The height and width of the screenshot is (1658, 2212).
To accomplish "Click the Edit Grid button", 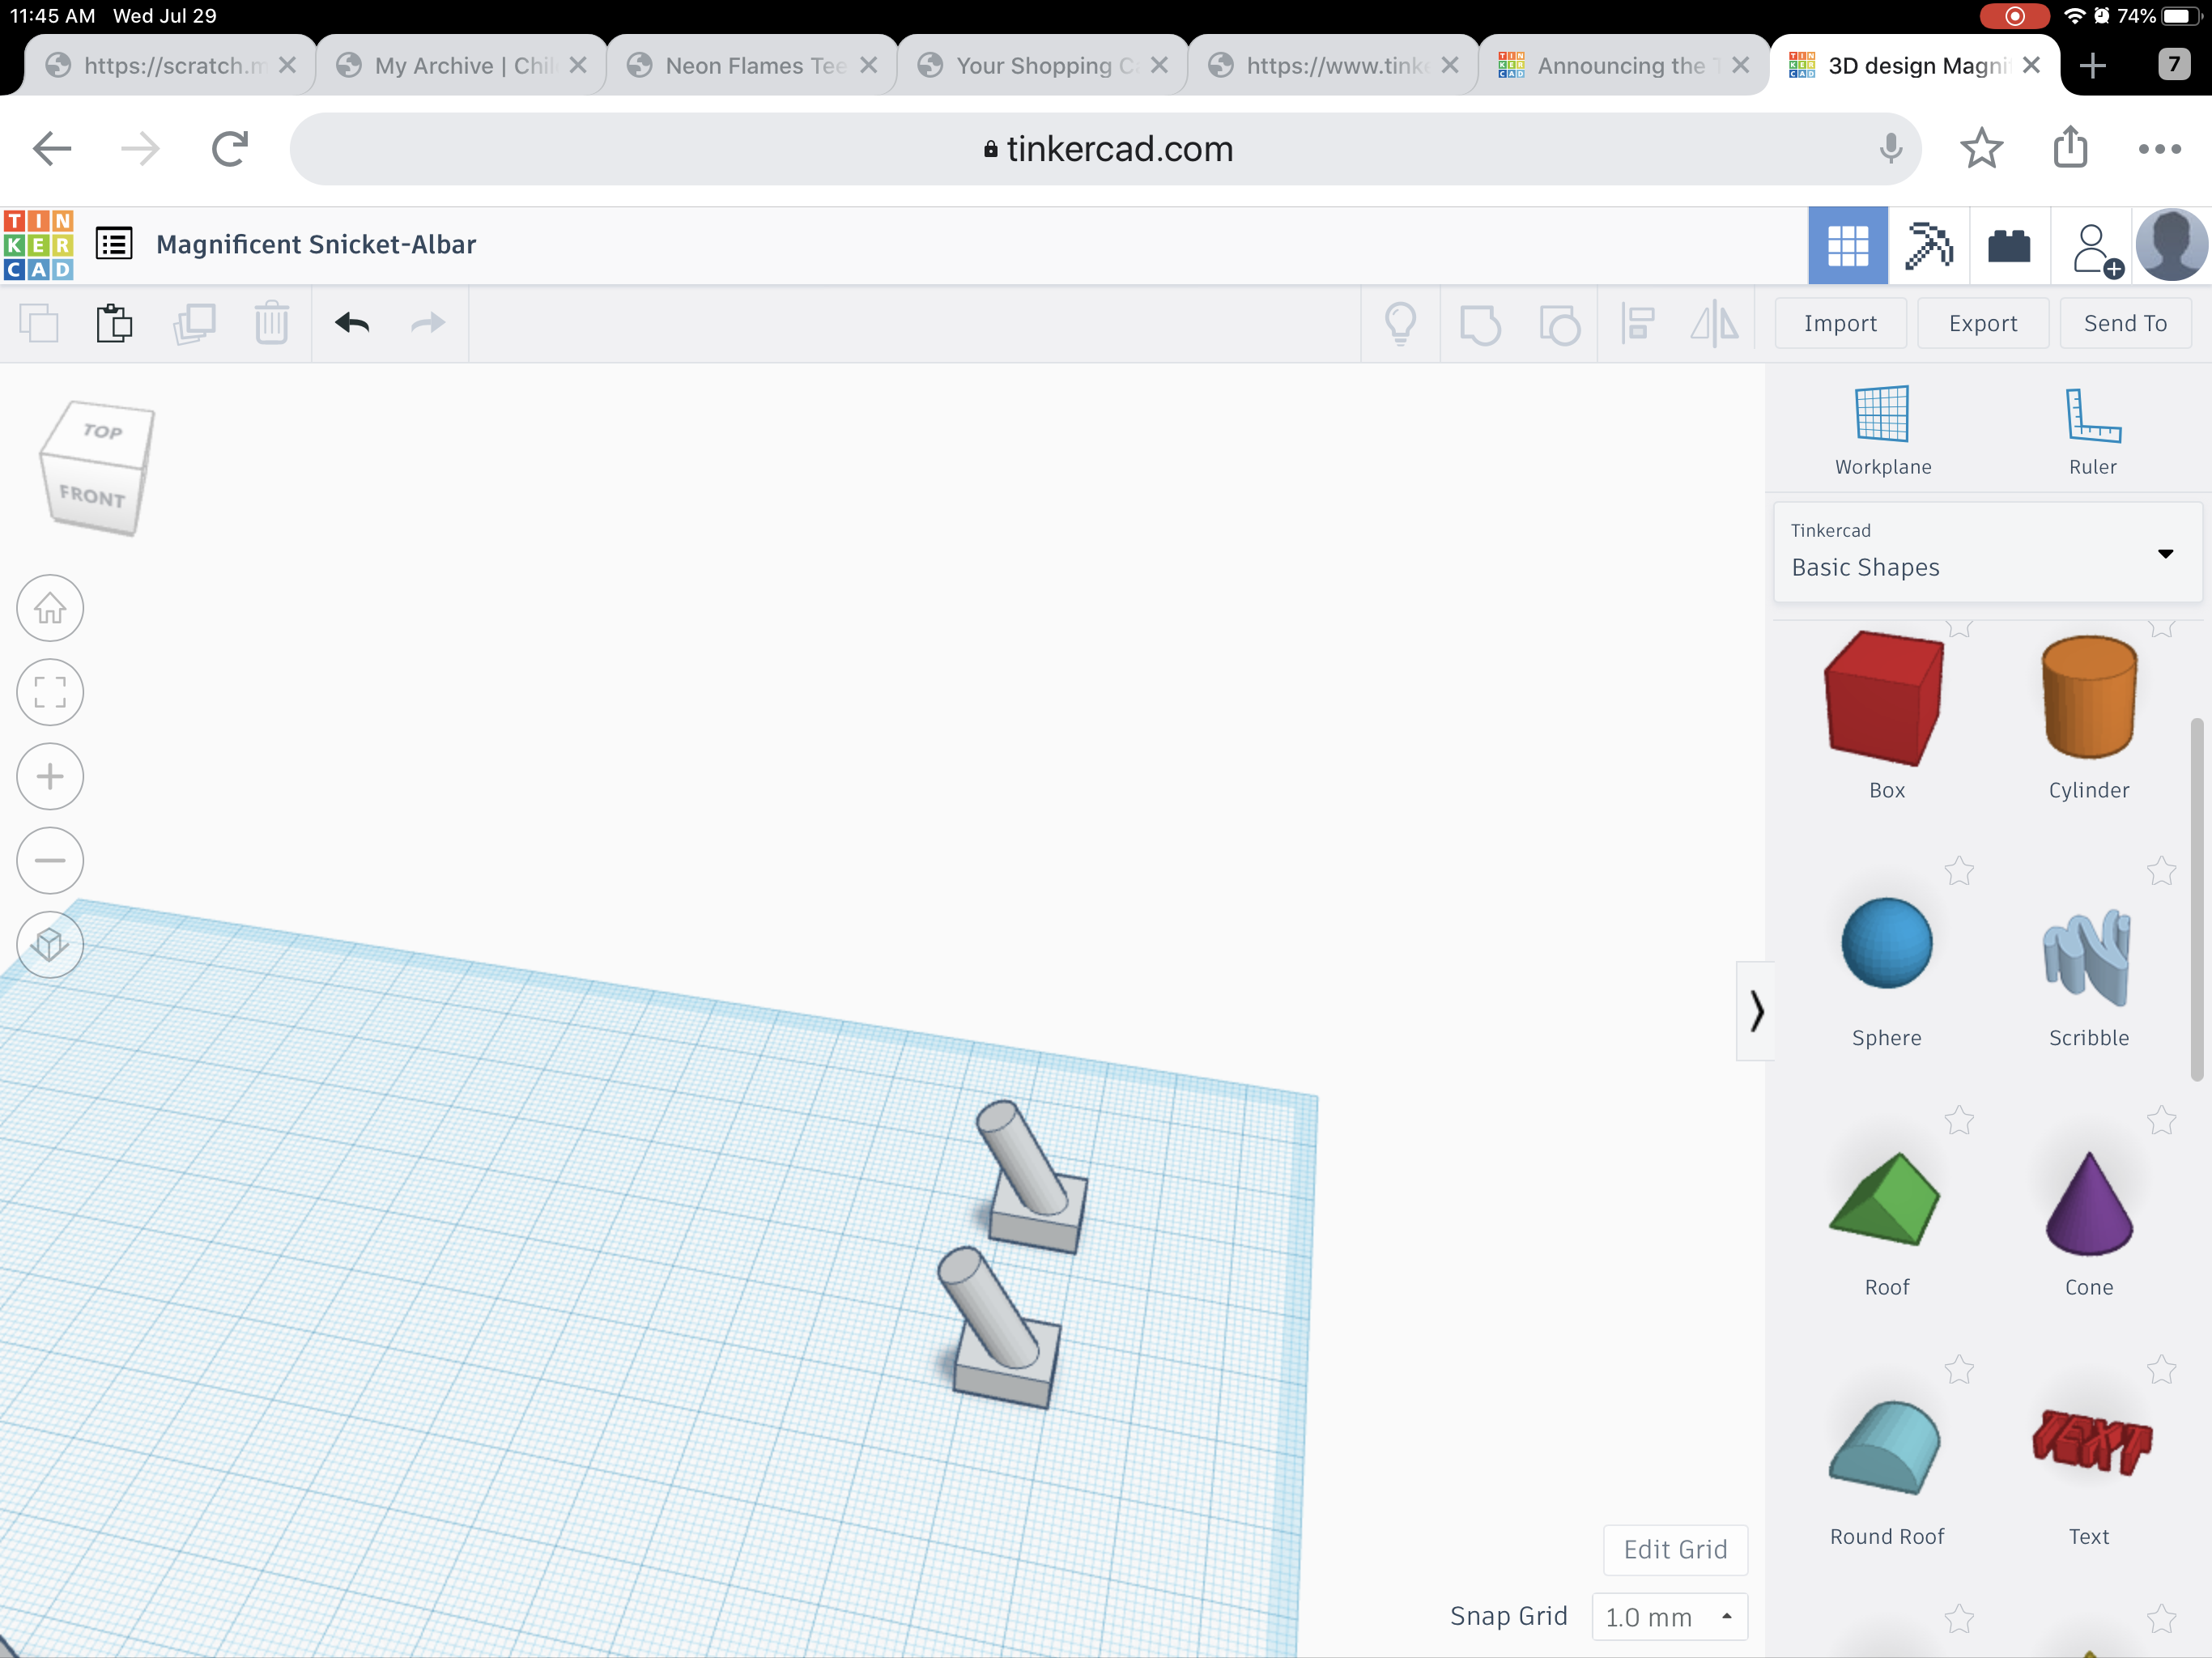I will pos(1675,1549).
